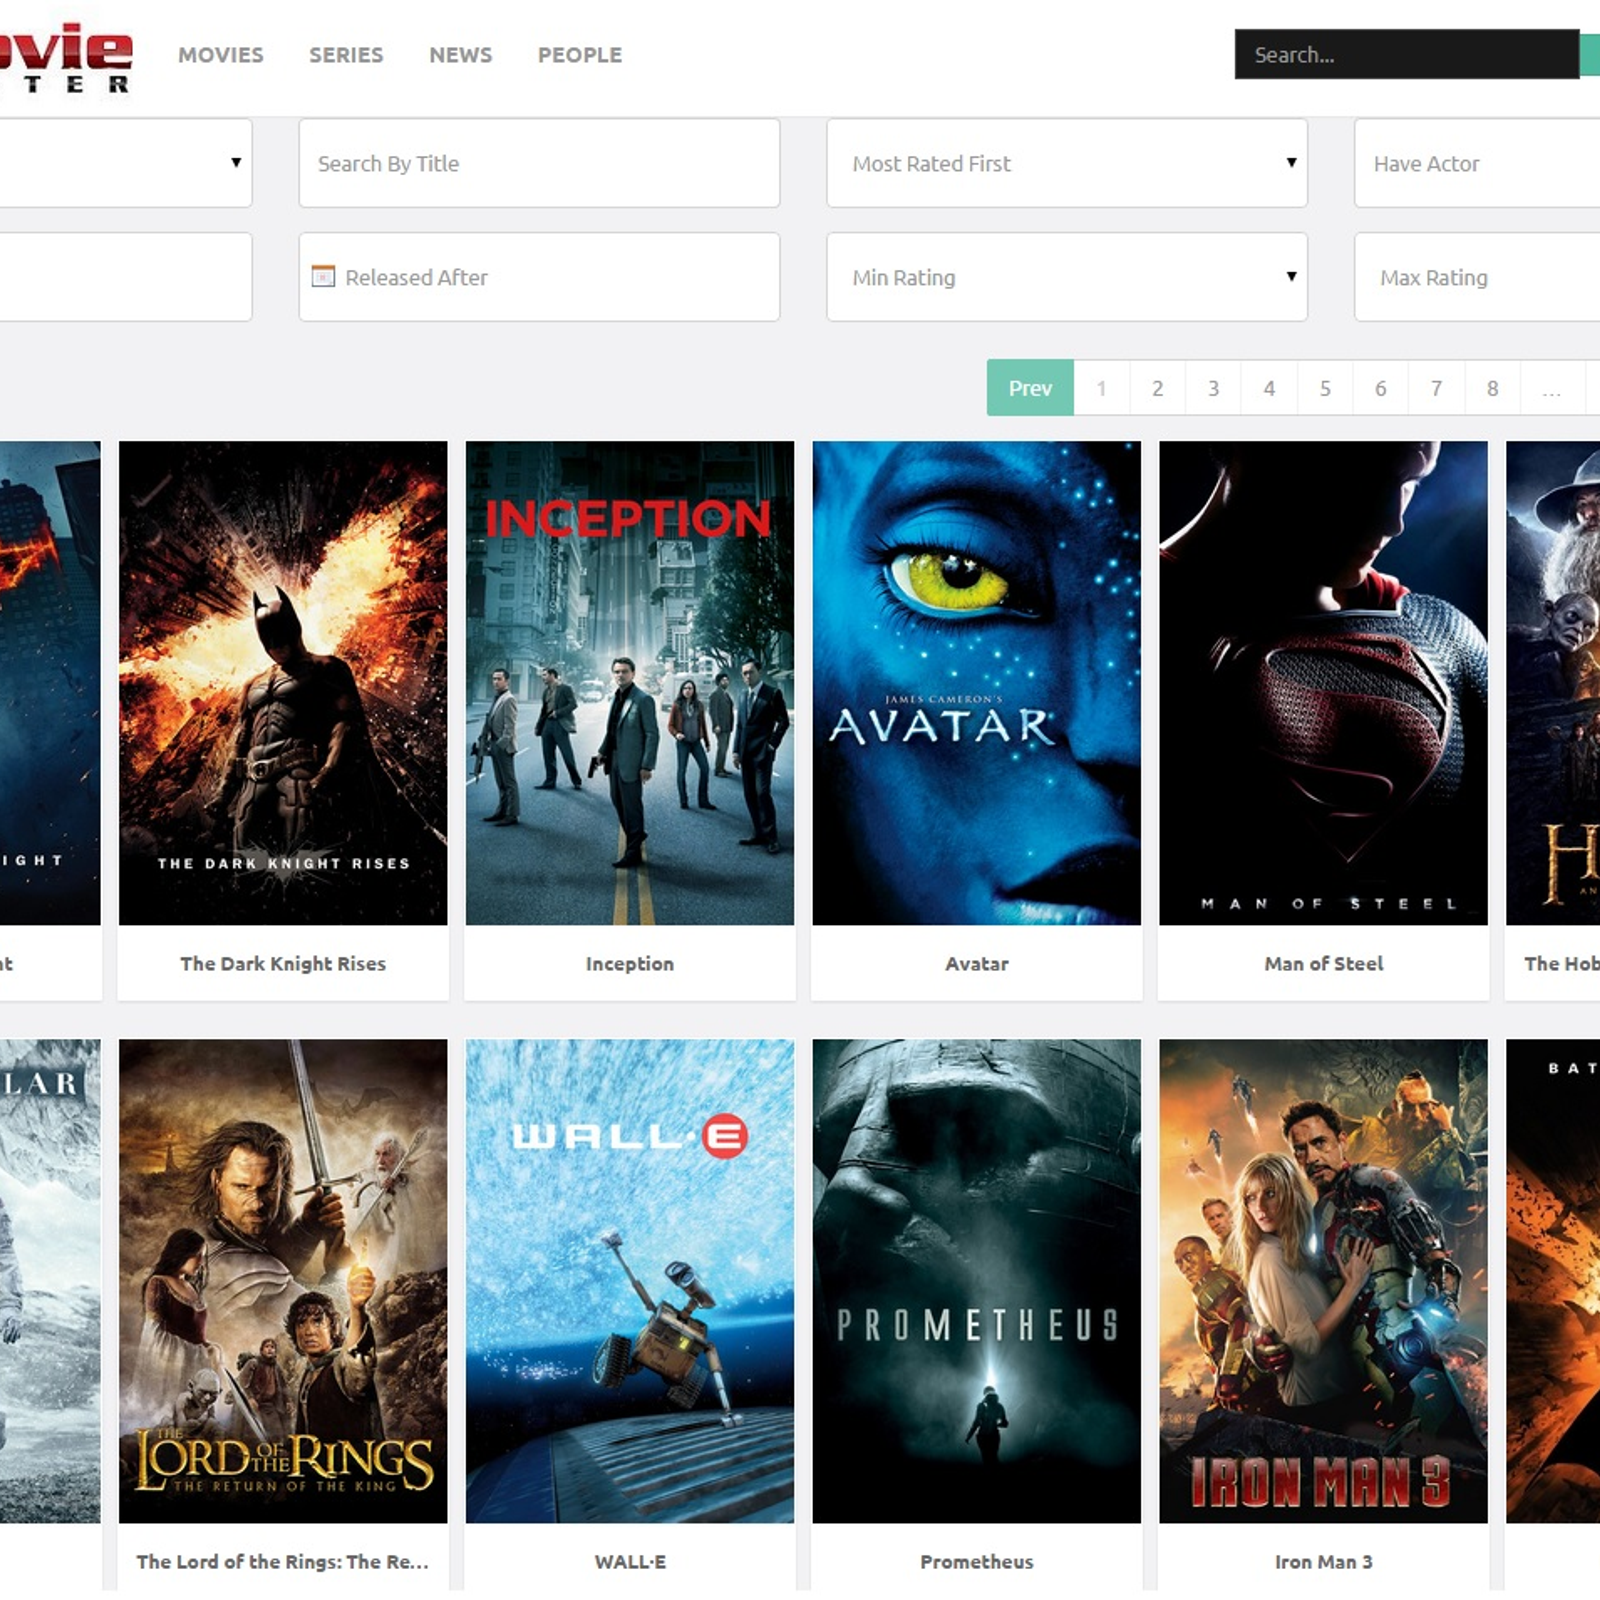Open the Man of Steel poster
The image size is (1600, 1600).
1323,683
